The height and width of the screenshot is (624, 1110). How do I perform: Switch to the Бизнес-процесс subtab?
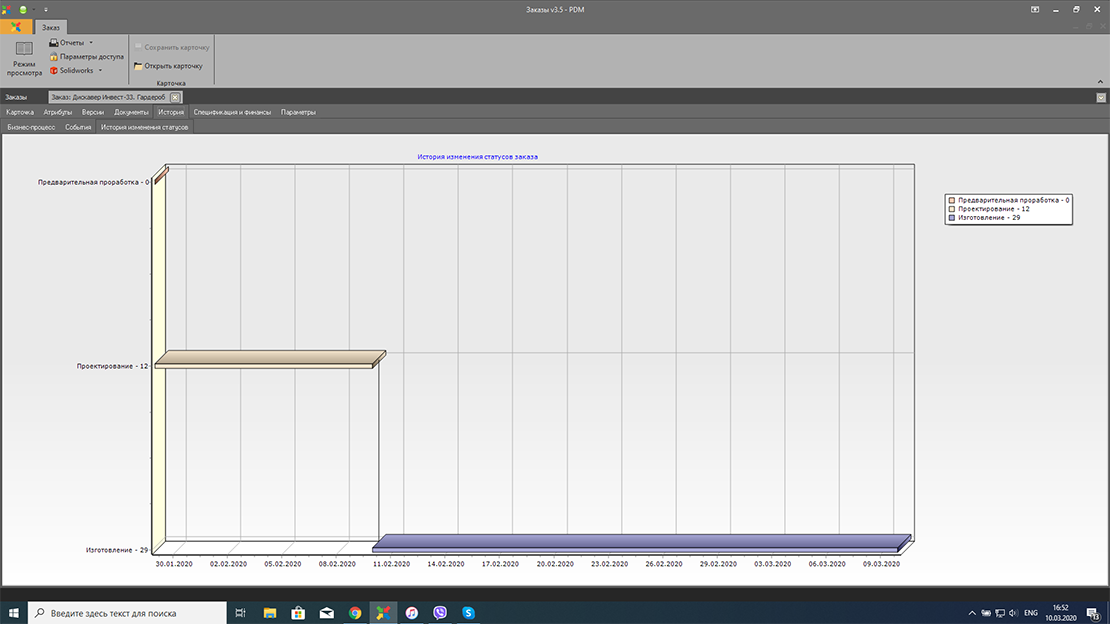31,127
